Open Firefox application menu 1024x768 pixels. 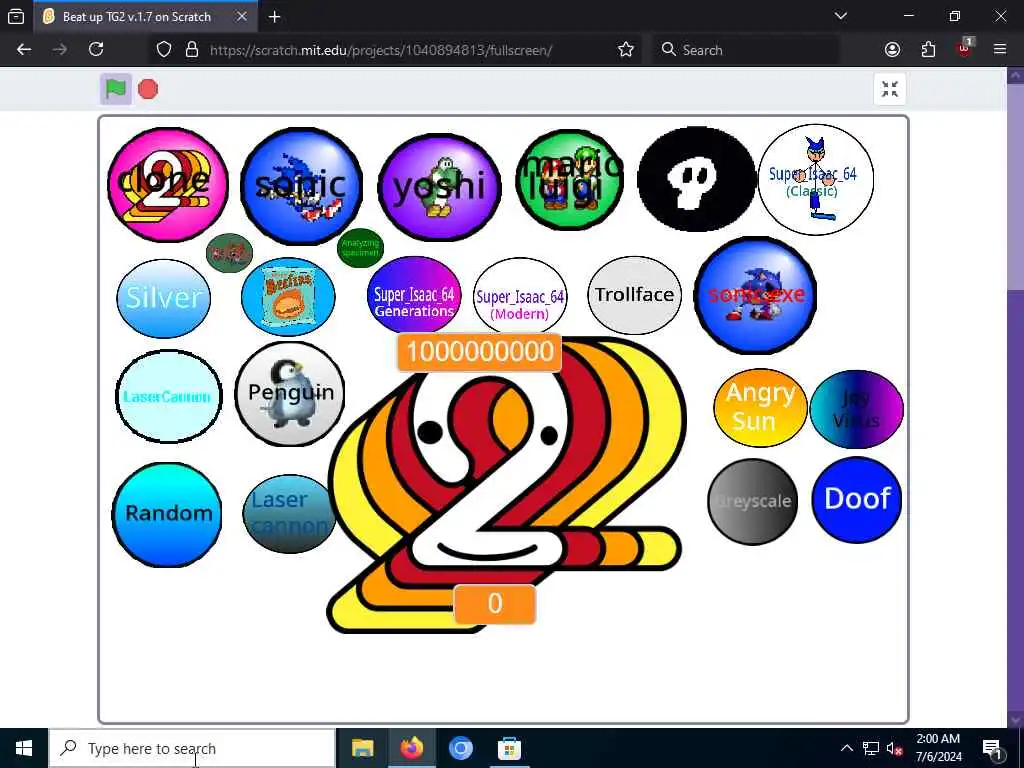1000,50
